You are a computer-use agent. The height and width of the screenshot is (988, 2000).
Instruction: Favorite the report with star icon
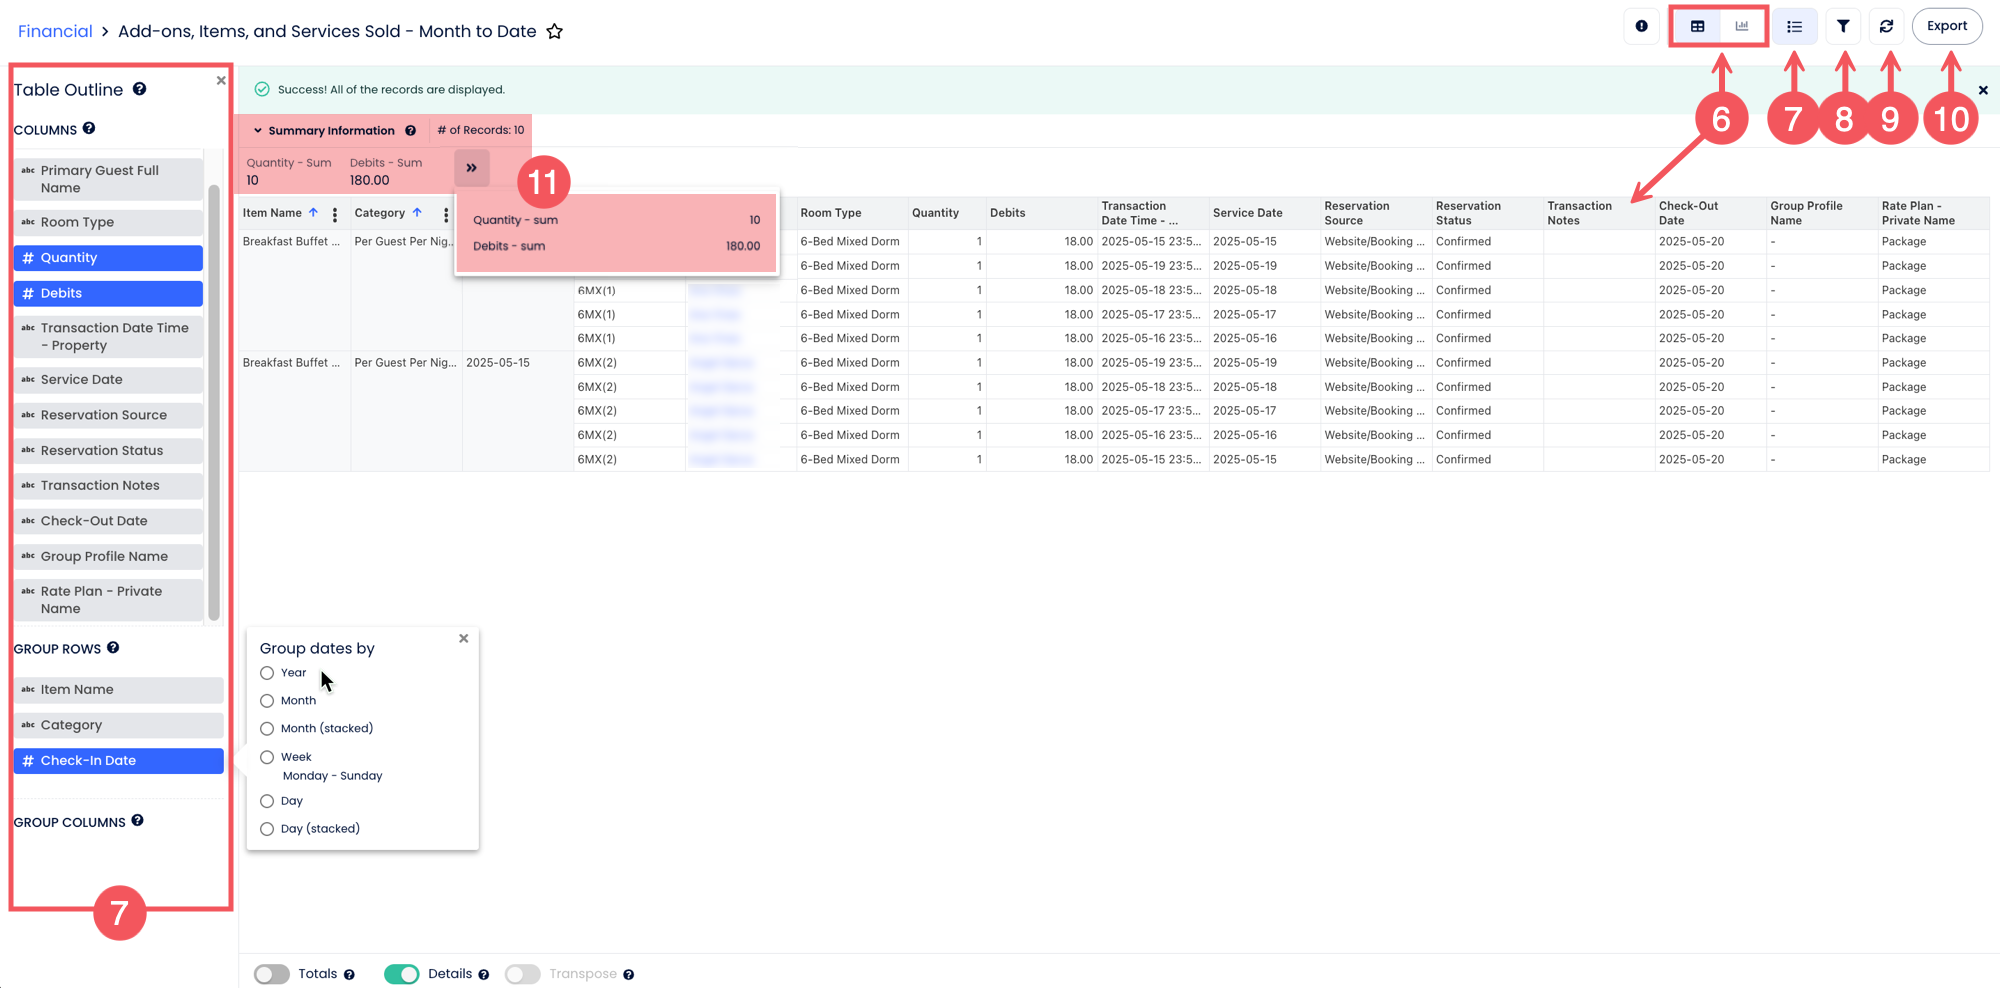(555, 32)
